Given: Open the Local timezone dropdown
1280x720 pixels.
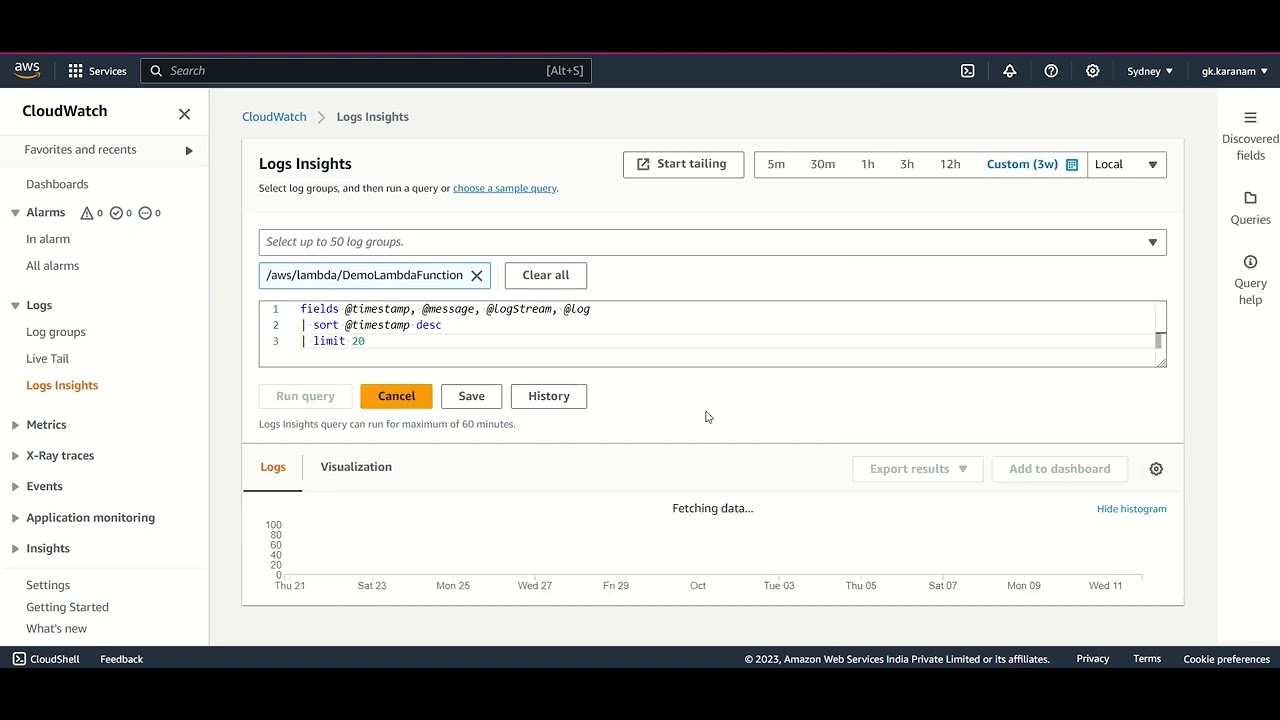Looking at the screenshot, I should [x=1126, y=165].
